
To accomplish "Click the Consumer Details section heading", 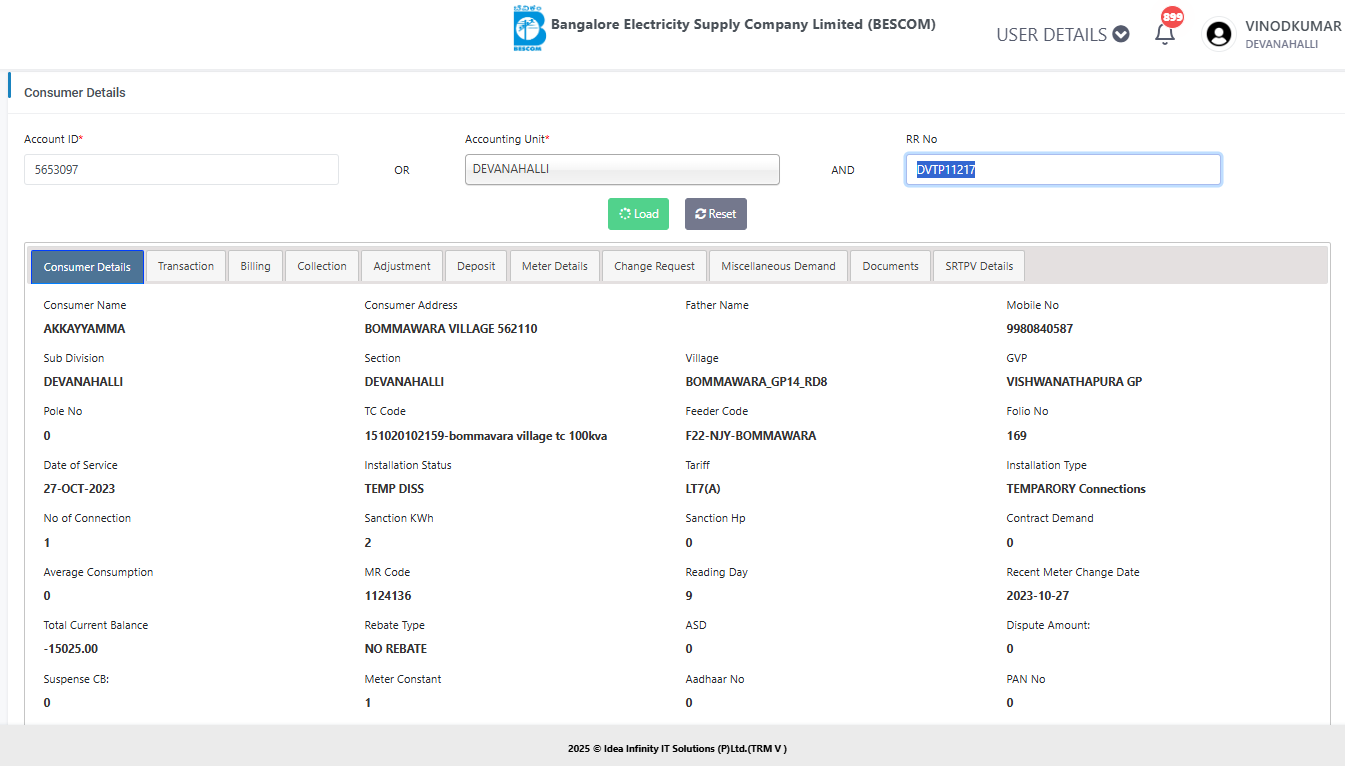I will coord(75,92).
